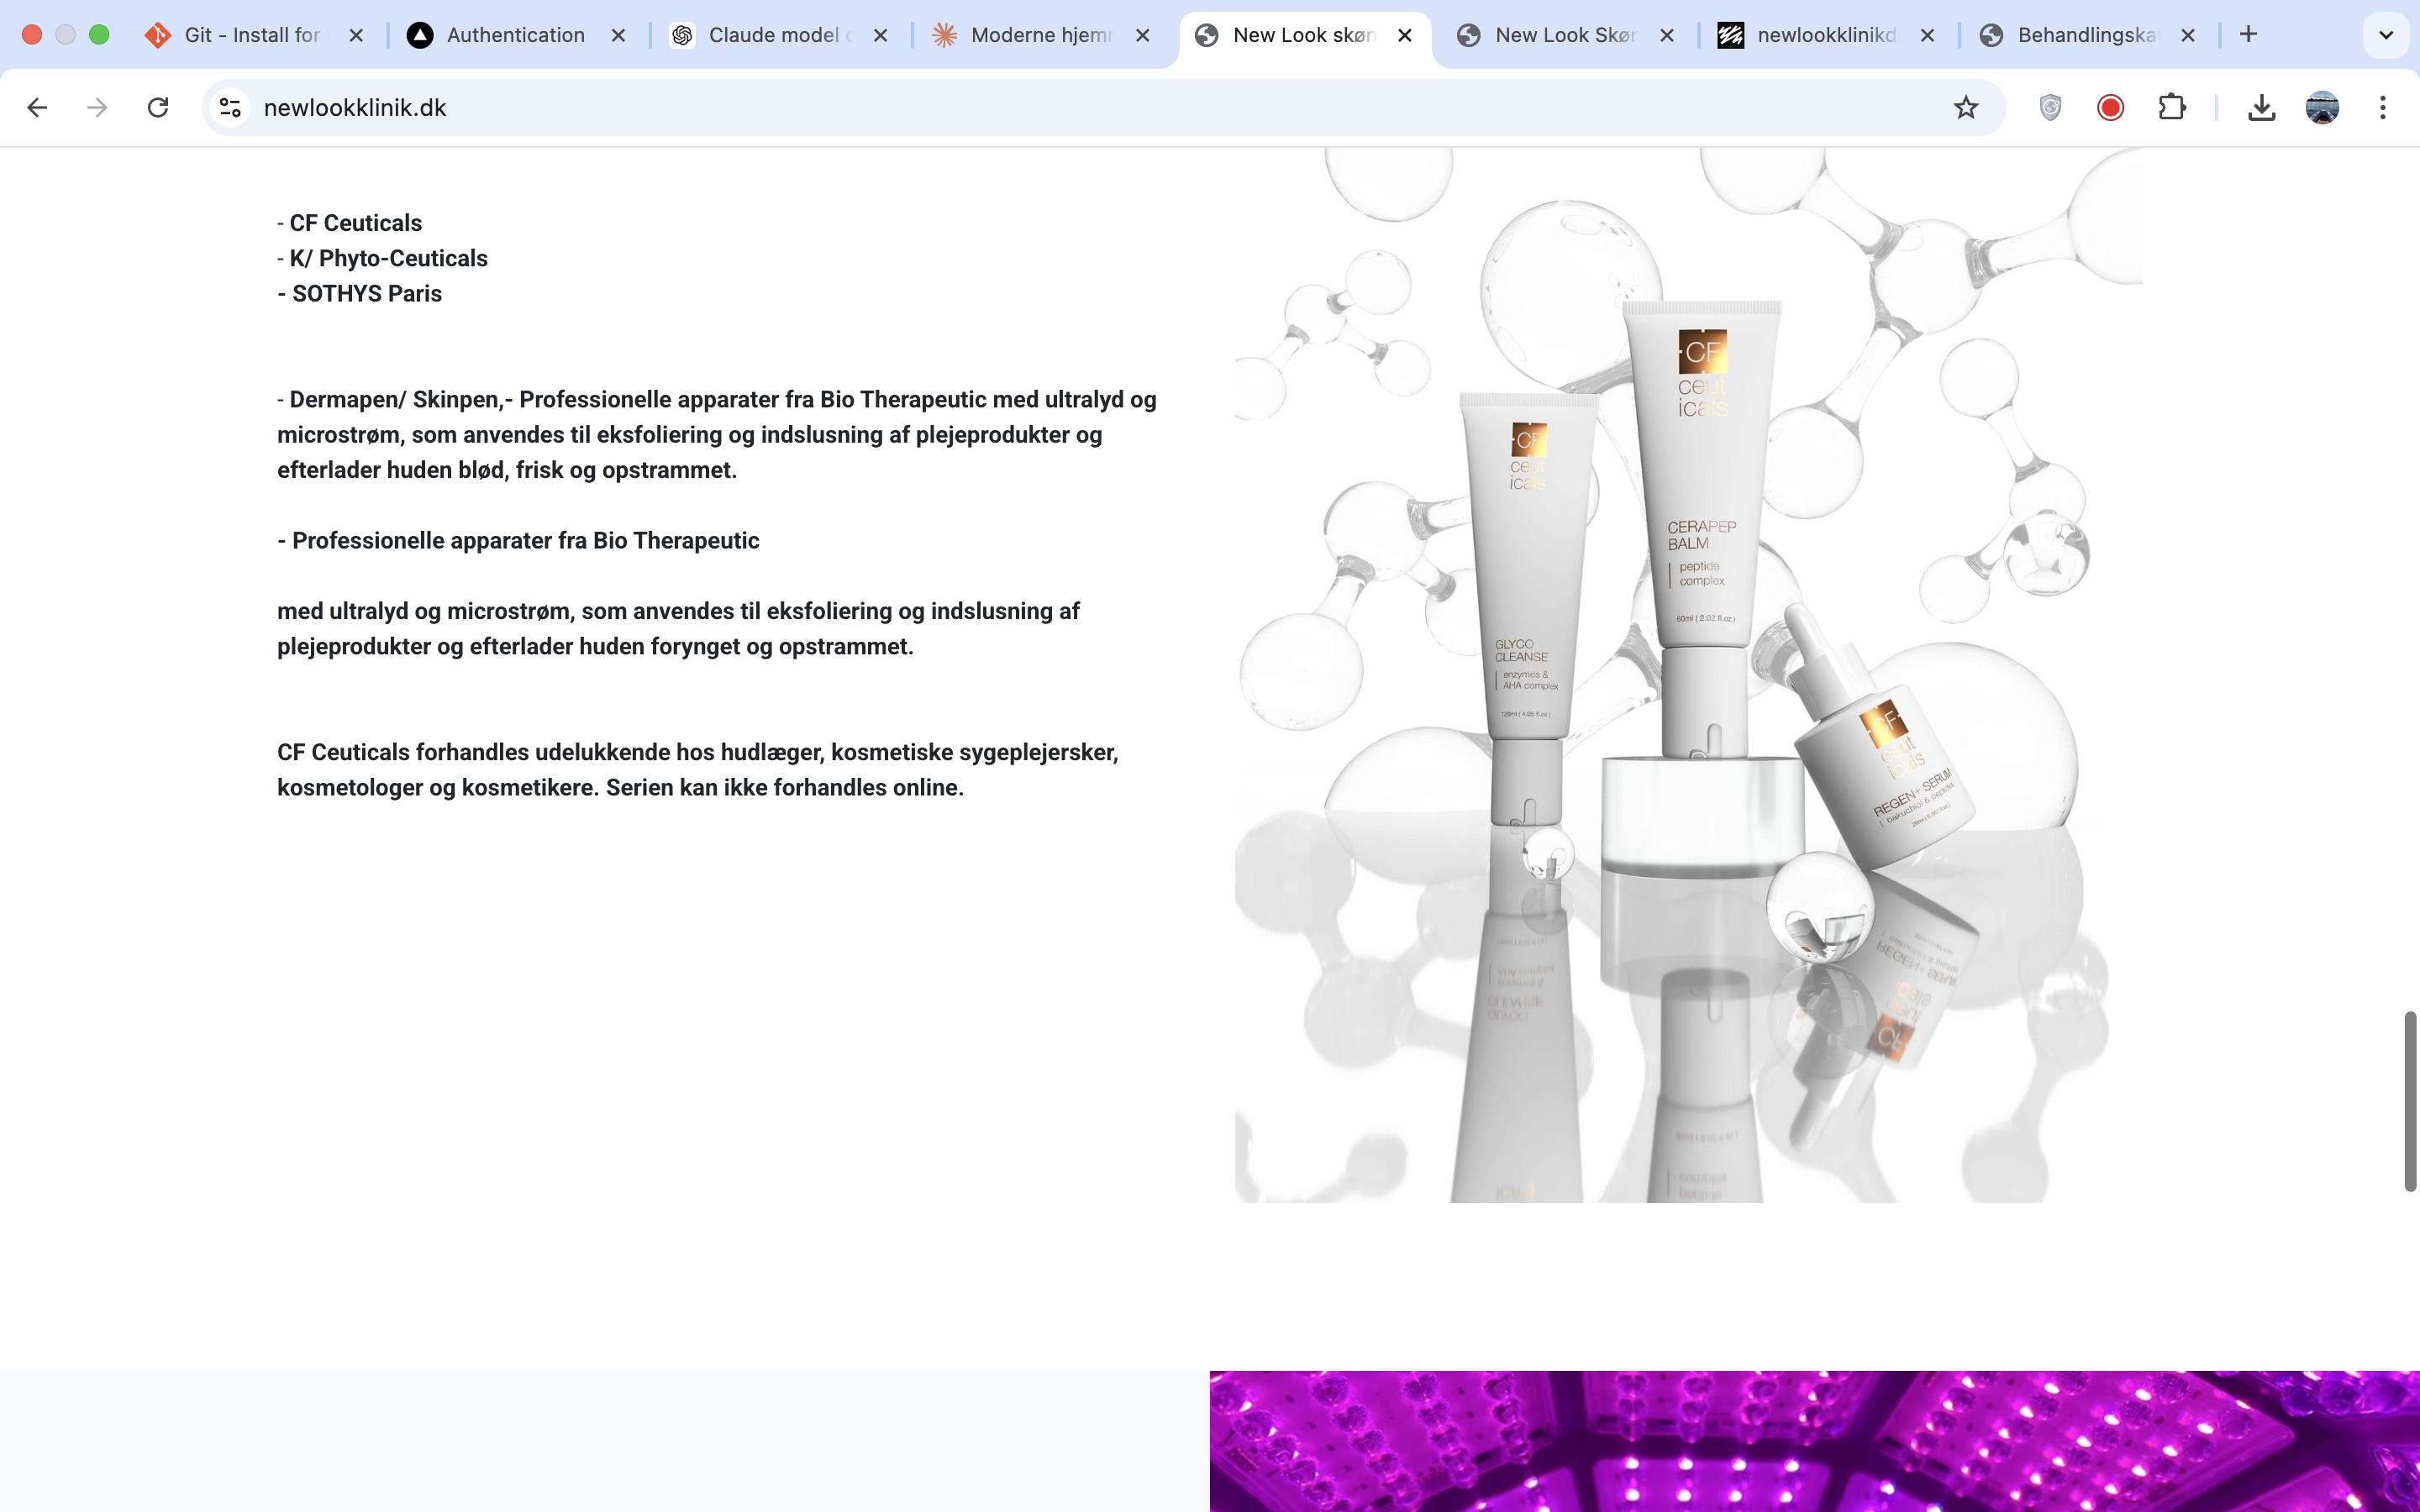This screenshot has height=1512, width=2420.
Task: Click the browser back arrow
Action: 37,107
